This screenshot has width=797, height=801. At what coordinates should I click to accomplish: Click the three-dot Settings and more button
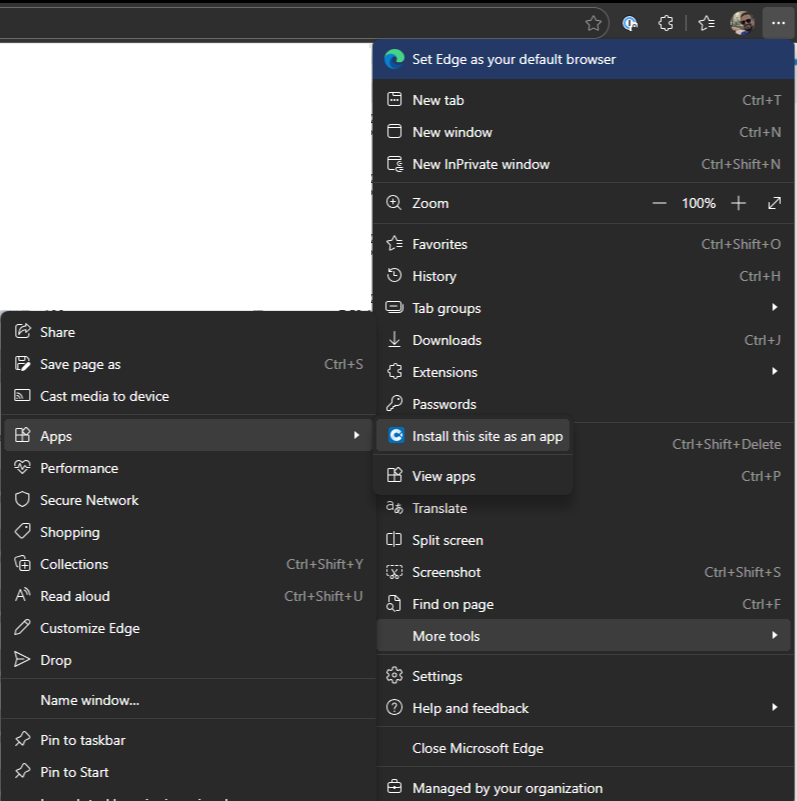tap(778, 23)
